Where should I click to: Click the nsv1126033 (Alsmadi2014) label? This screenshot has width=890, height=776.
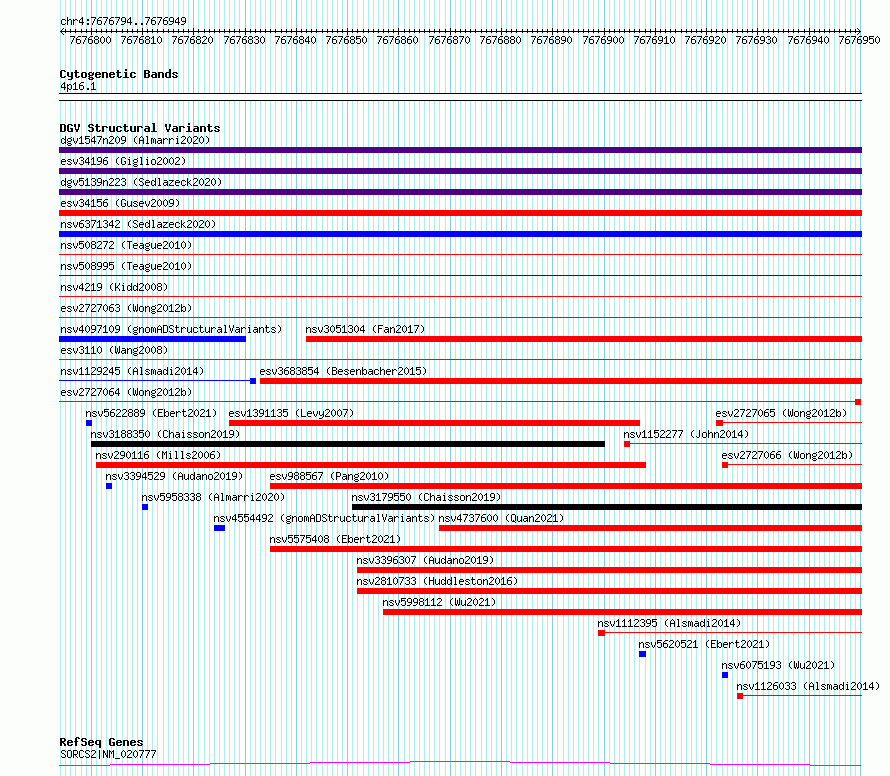point(808,686)
